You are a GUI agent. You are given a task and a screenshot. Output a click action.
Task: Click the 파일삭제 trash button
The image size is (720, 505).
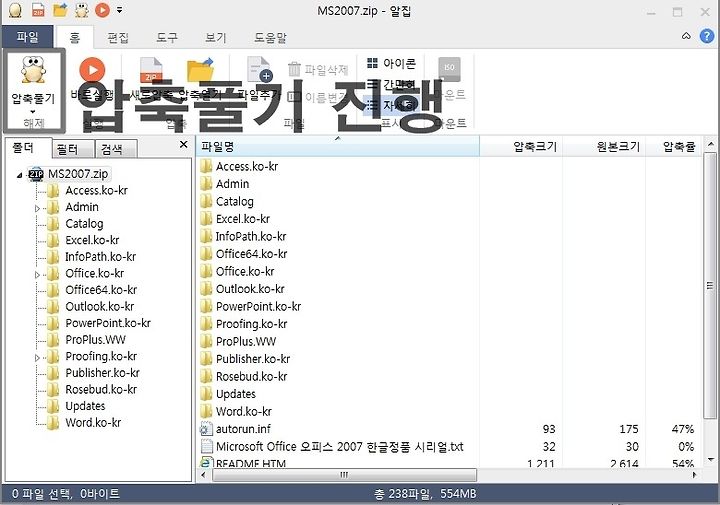tap(318, 70)
